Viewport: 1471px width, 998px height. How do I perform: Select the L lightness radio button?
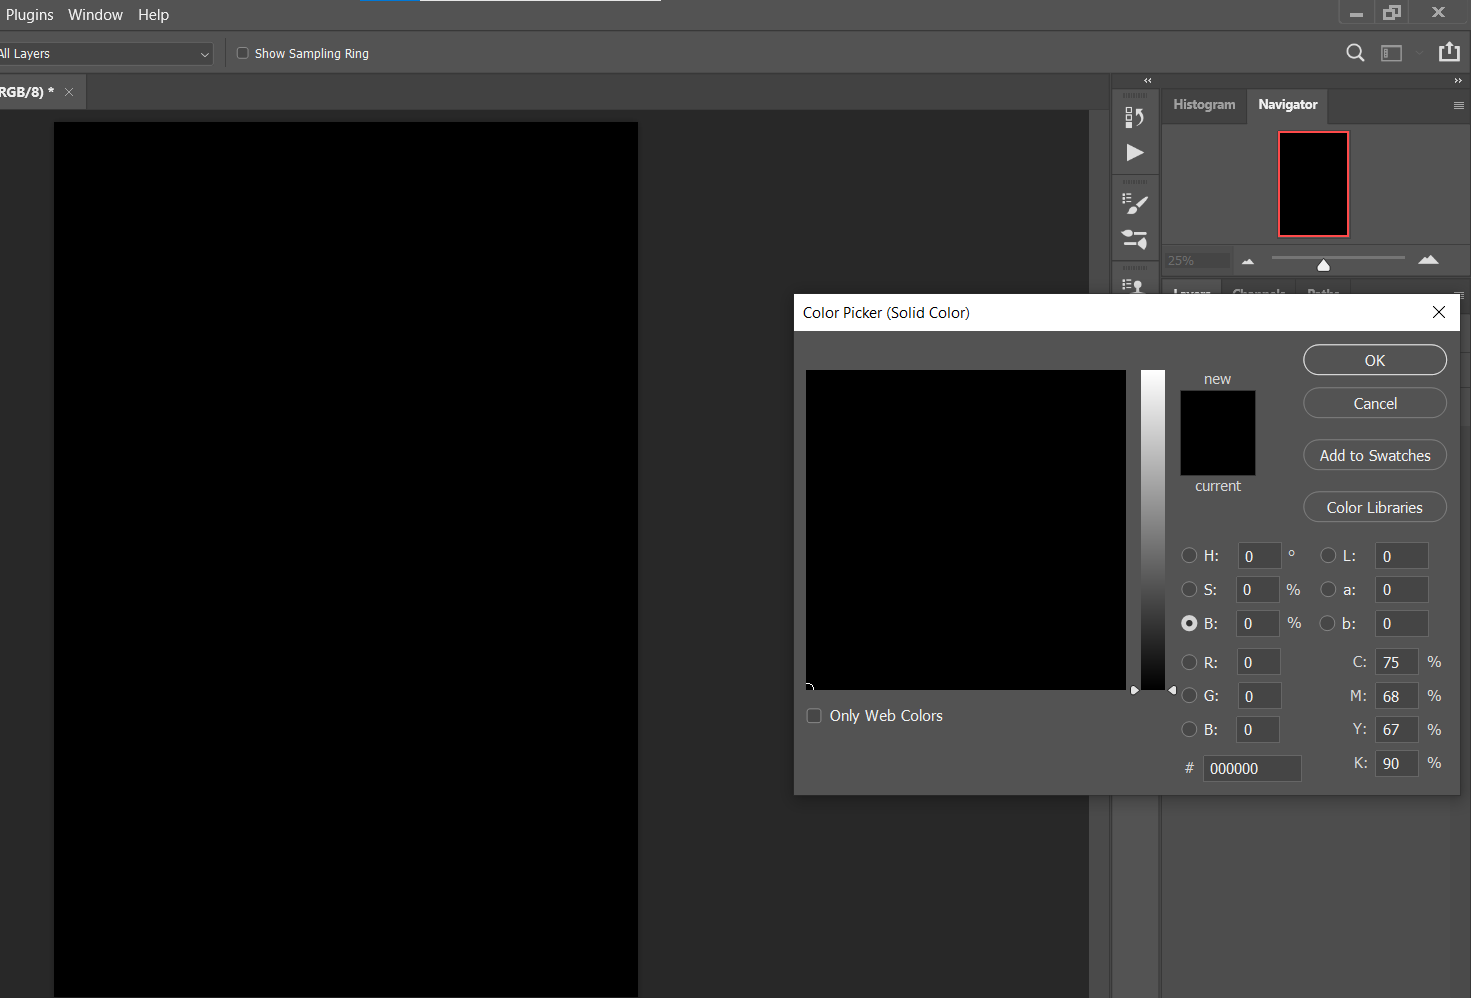pyautogui.click(x=1328, y=555)
